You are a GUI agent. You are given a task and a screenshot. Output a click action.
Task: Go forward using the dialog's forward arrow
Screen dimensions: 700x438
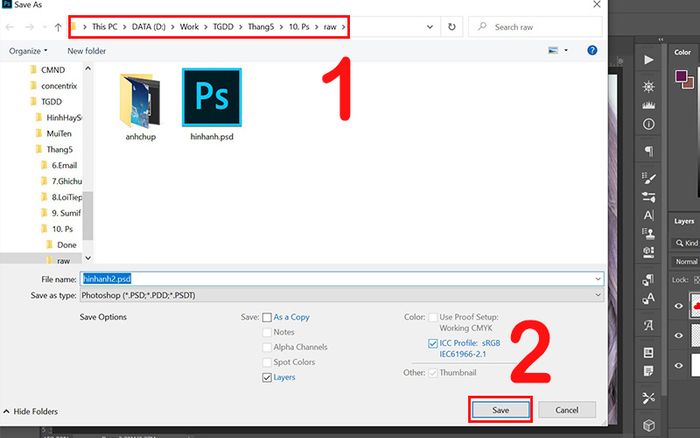point(29,27)
